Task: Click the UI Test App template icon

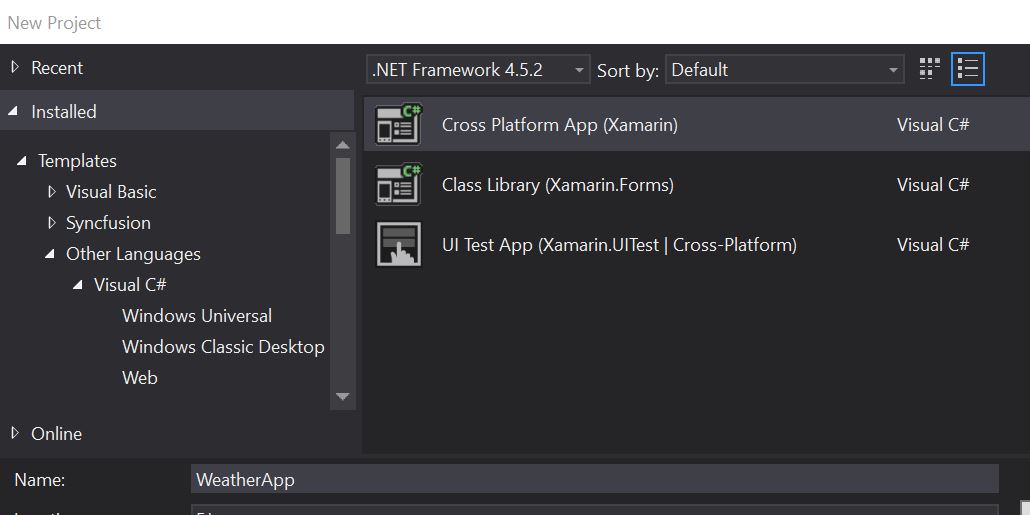Action: 399,244
